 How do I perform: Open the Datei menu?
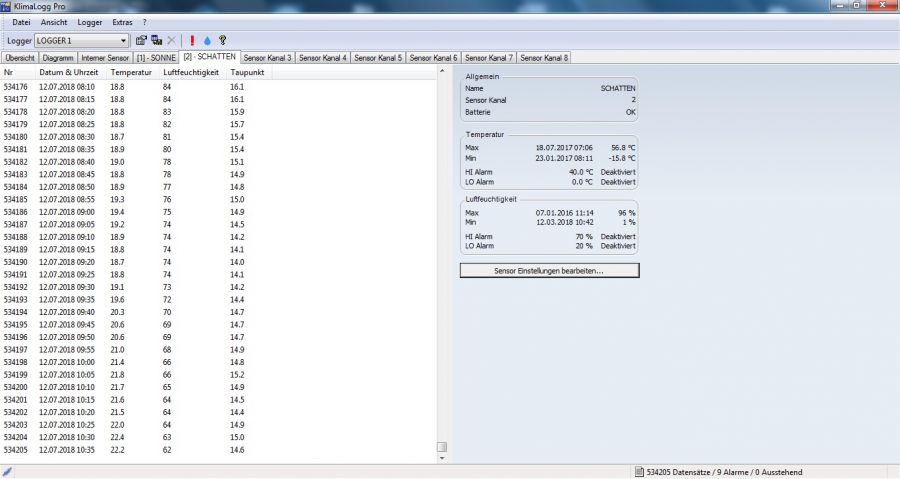point(21,22)
